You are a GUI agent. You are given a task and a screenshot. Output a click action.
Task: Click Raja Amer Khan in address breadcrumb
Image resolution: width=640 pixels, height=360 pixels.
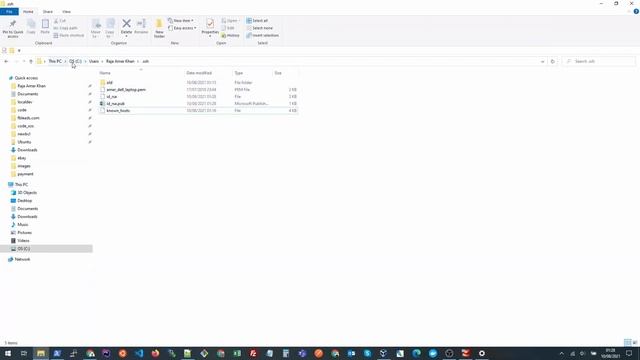120,61
